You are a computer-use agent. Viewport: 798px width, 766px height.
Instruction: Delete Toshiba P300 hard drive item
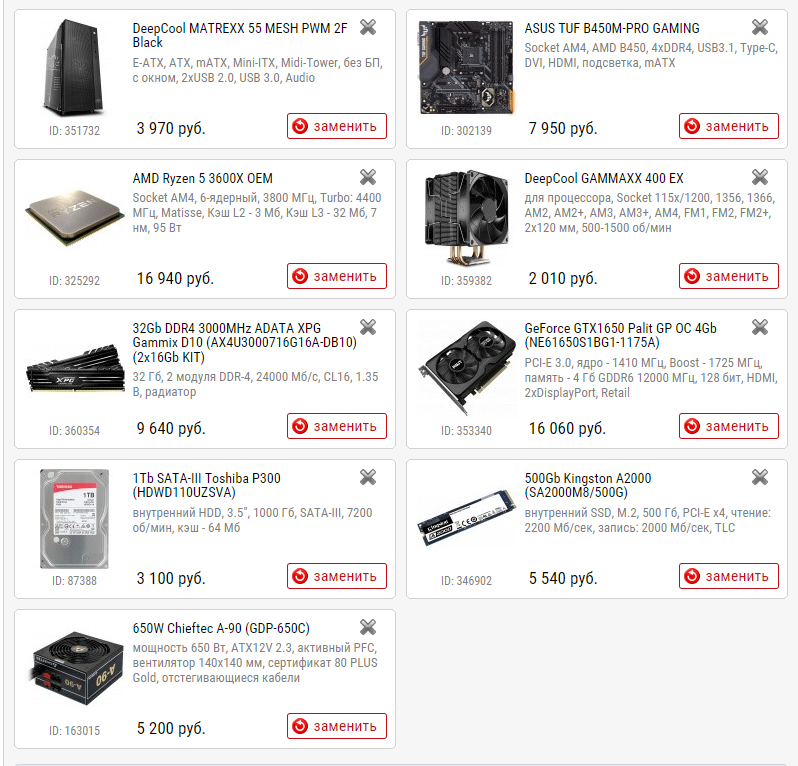tap(367, 477)
